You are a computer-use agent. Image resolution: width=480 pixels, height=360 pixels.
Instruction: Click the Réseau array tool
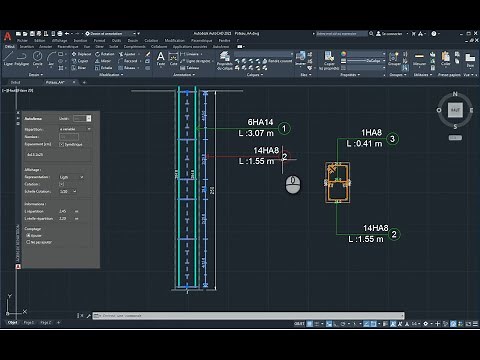[127, 68]
